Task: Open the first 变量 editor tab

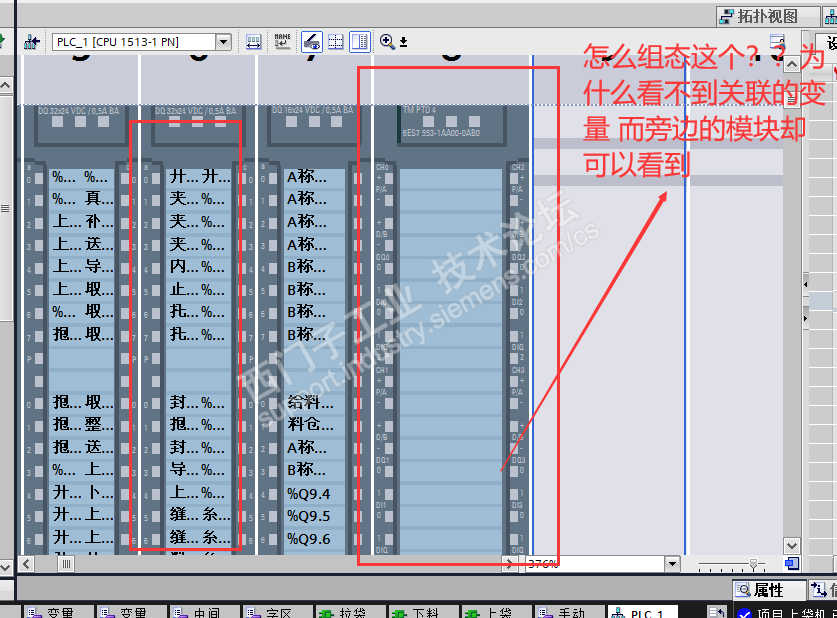Action: coord(58,612)
